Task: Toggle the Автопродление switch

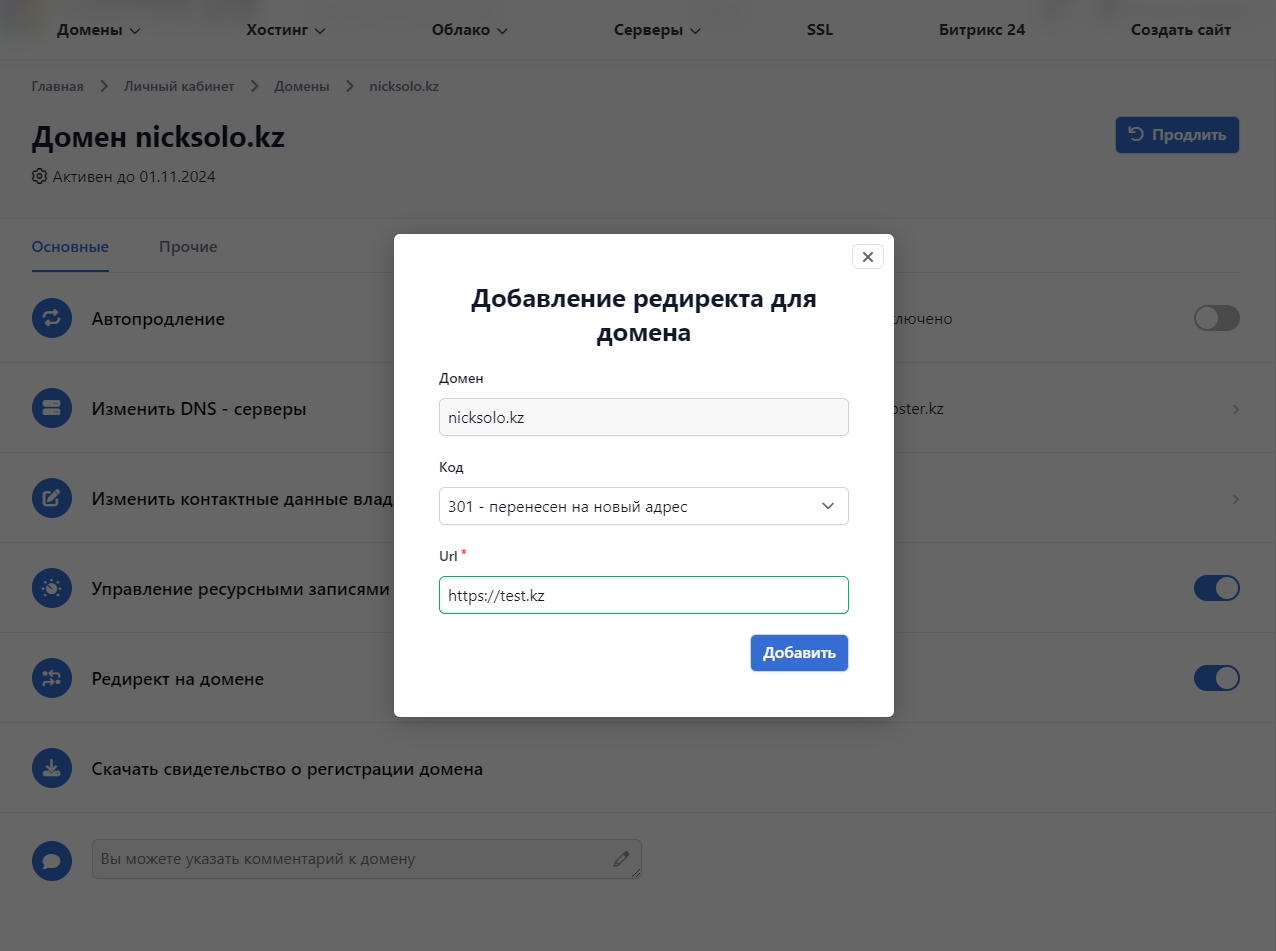Action: coord(1217,319)
